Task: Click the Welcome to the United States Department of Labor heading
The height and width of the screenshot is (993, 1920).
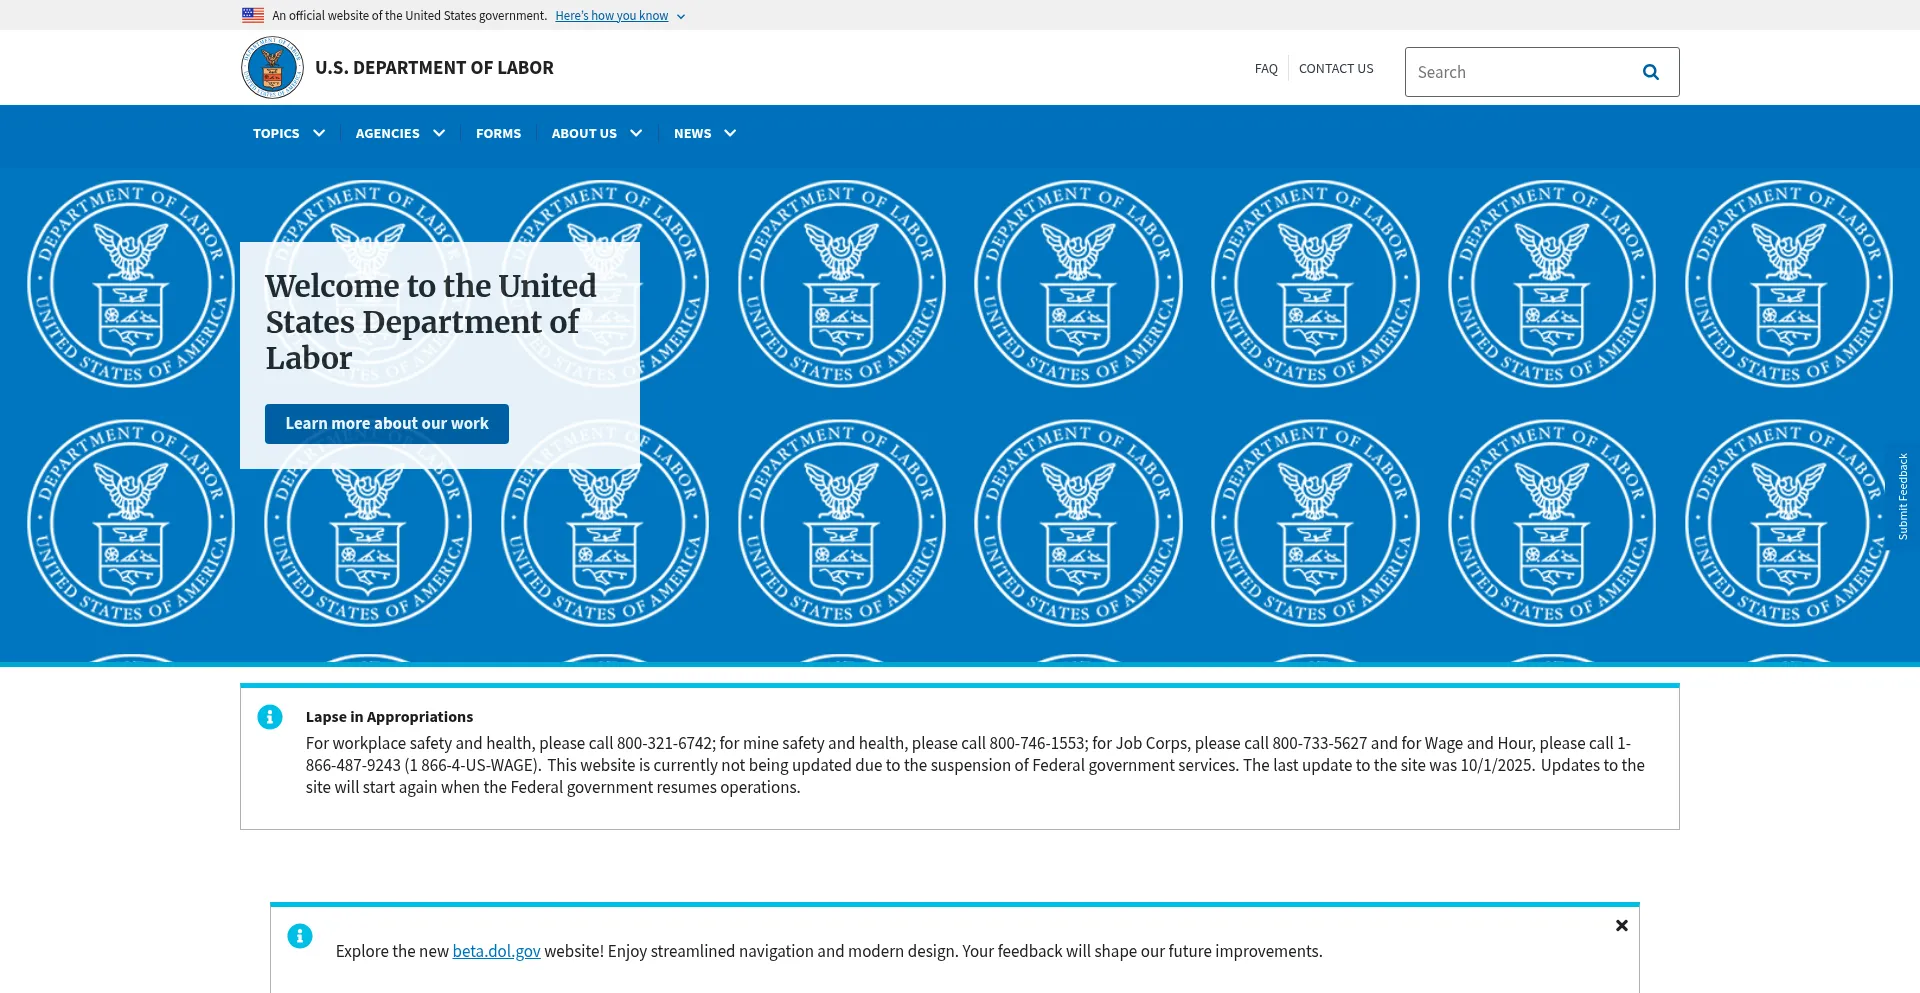Action: 430,322
